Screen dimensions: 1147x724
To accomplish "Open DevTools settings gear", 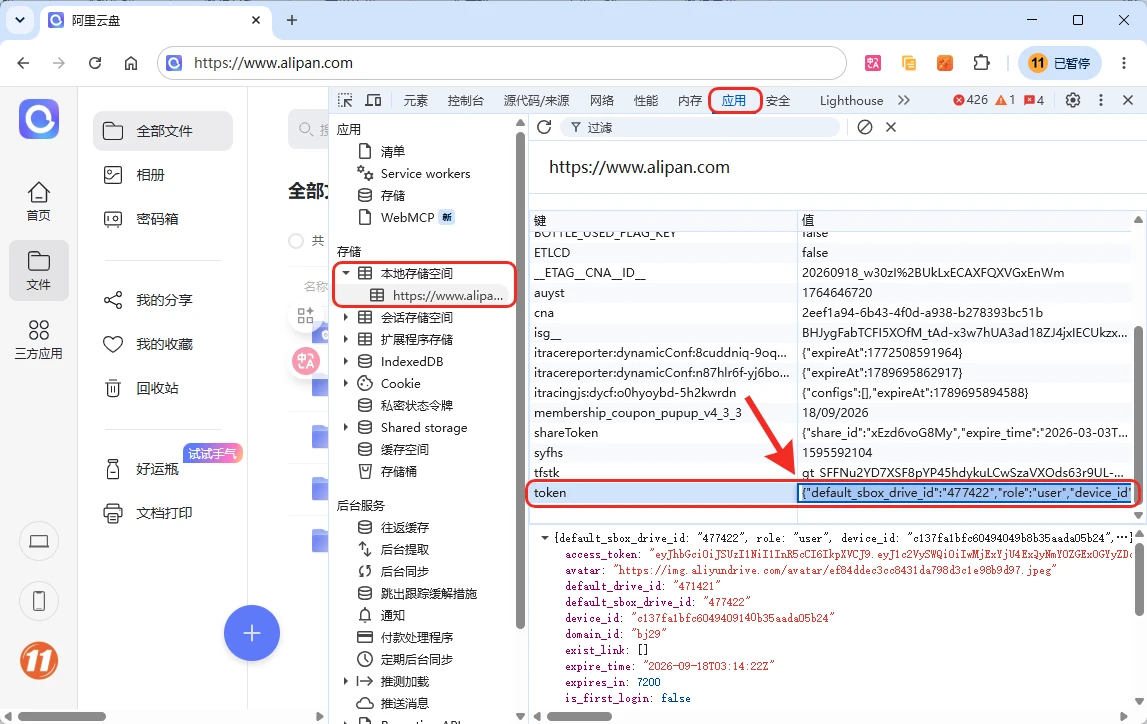I will coord(1072,100).
